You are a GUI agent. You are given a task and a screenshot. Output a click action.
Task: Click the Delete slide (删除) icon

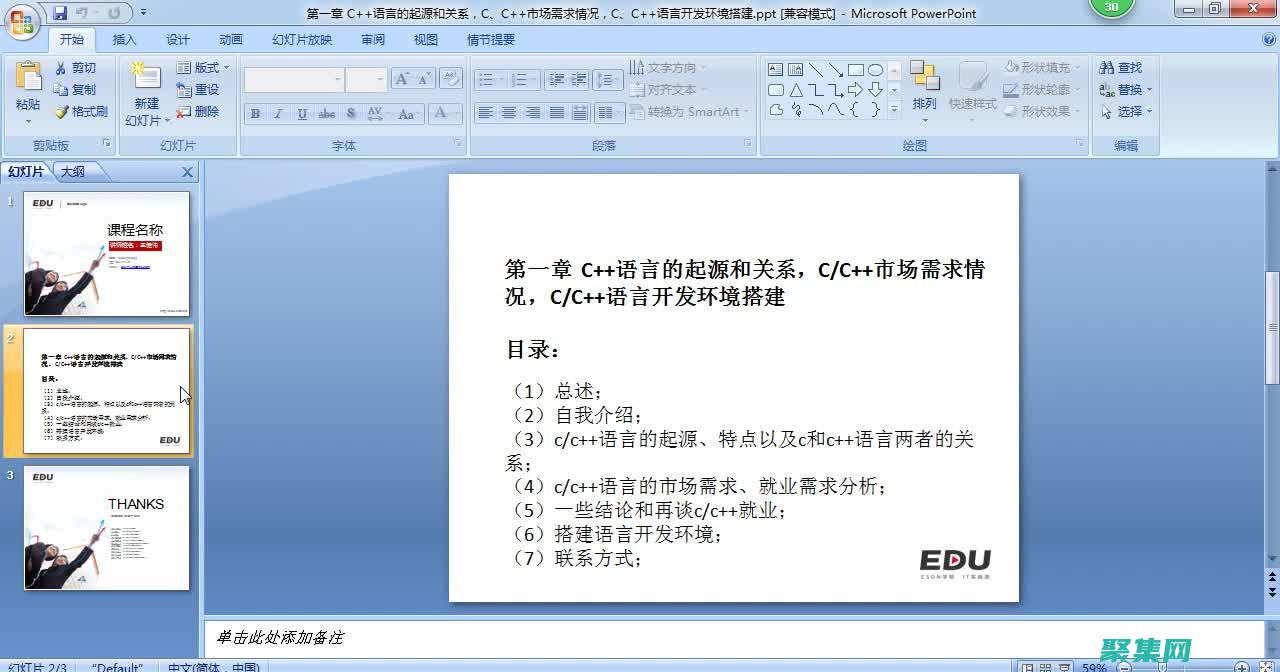(200, 111)
